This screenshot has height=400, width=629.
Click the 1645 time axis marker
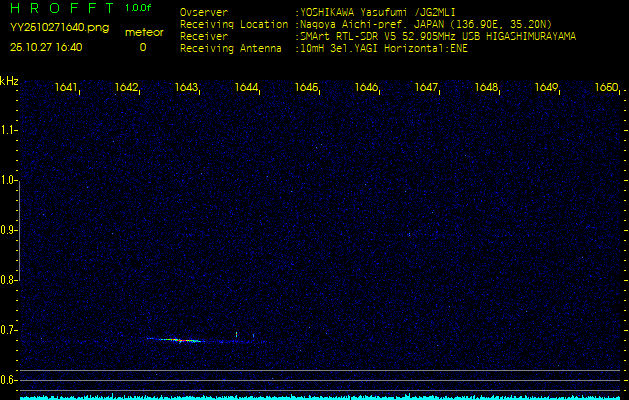coord(306,87)
